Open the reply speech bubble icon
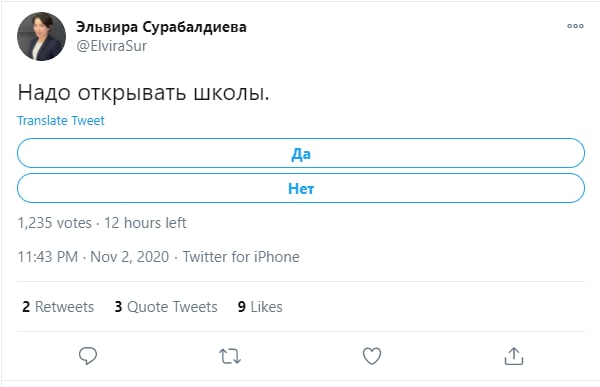The image size is (600, 387). point(88,356)
